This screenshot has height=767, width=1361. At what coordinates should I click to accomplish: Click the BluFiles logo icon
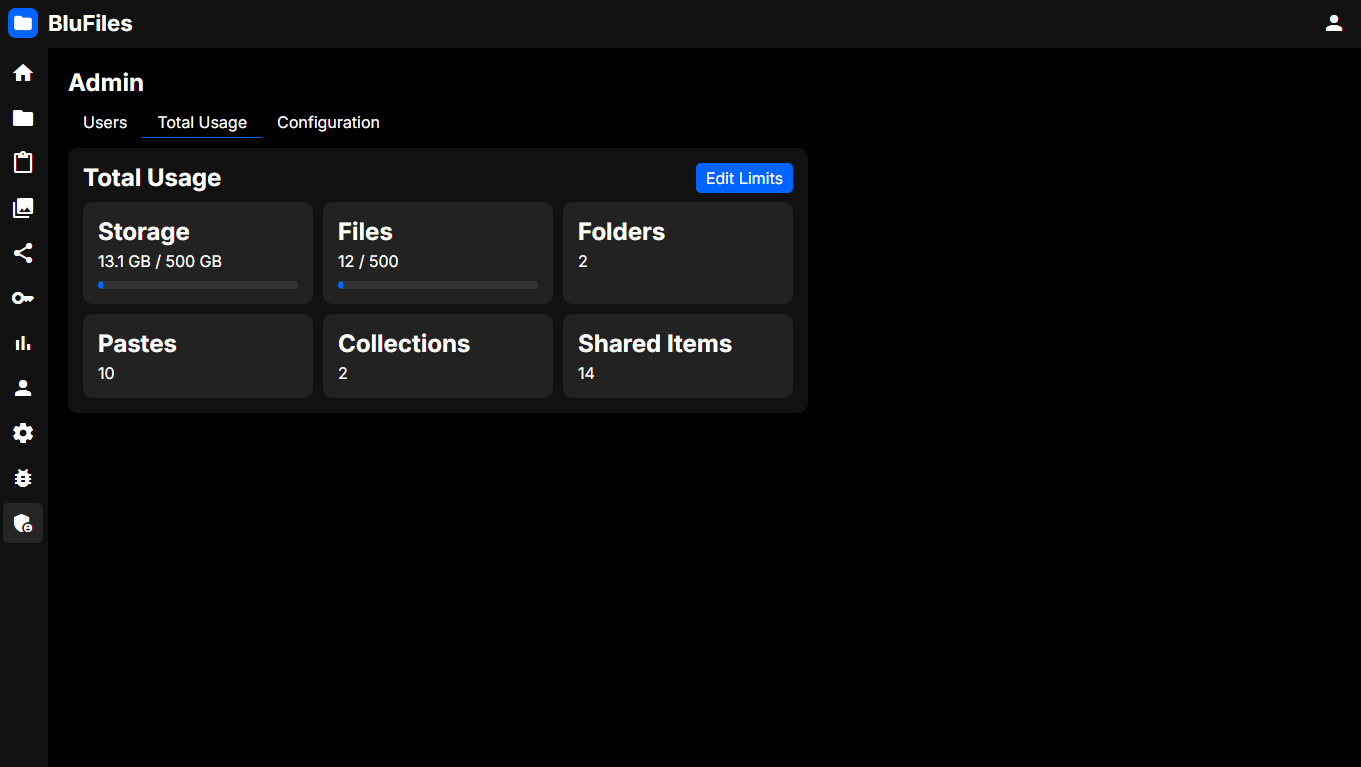pos(23,23)
